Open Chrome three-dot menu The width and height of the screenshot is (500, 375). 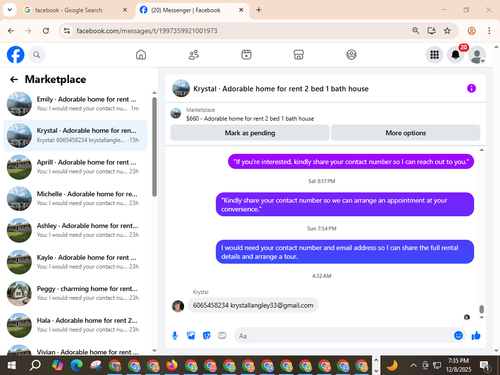pos(489,31)
